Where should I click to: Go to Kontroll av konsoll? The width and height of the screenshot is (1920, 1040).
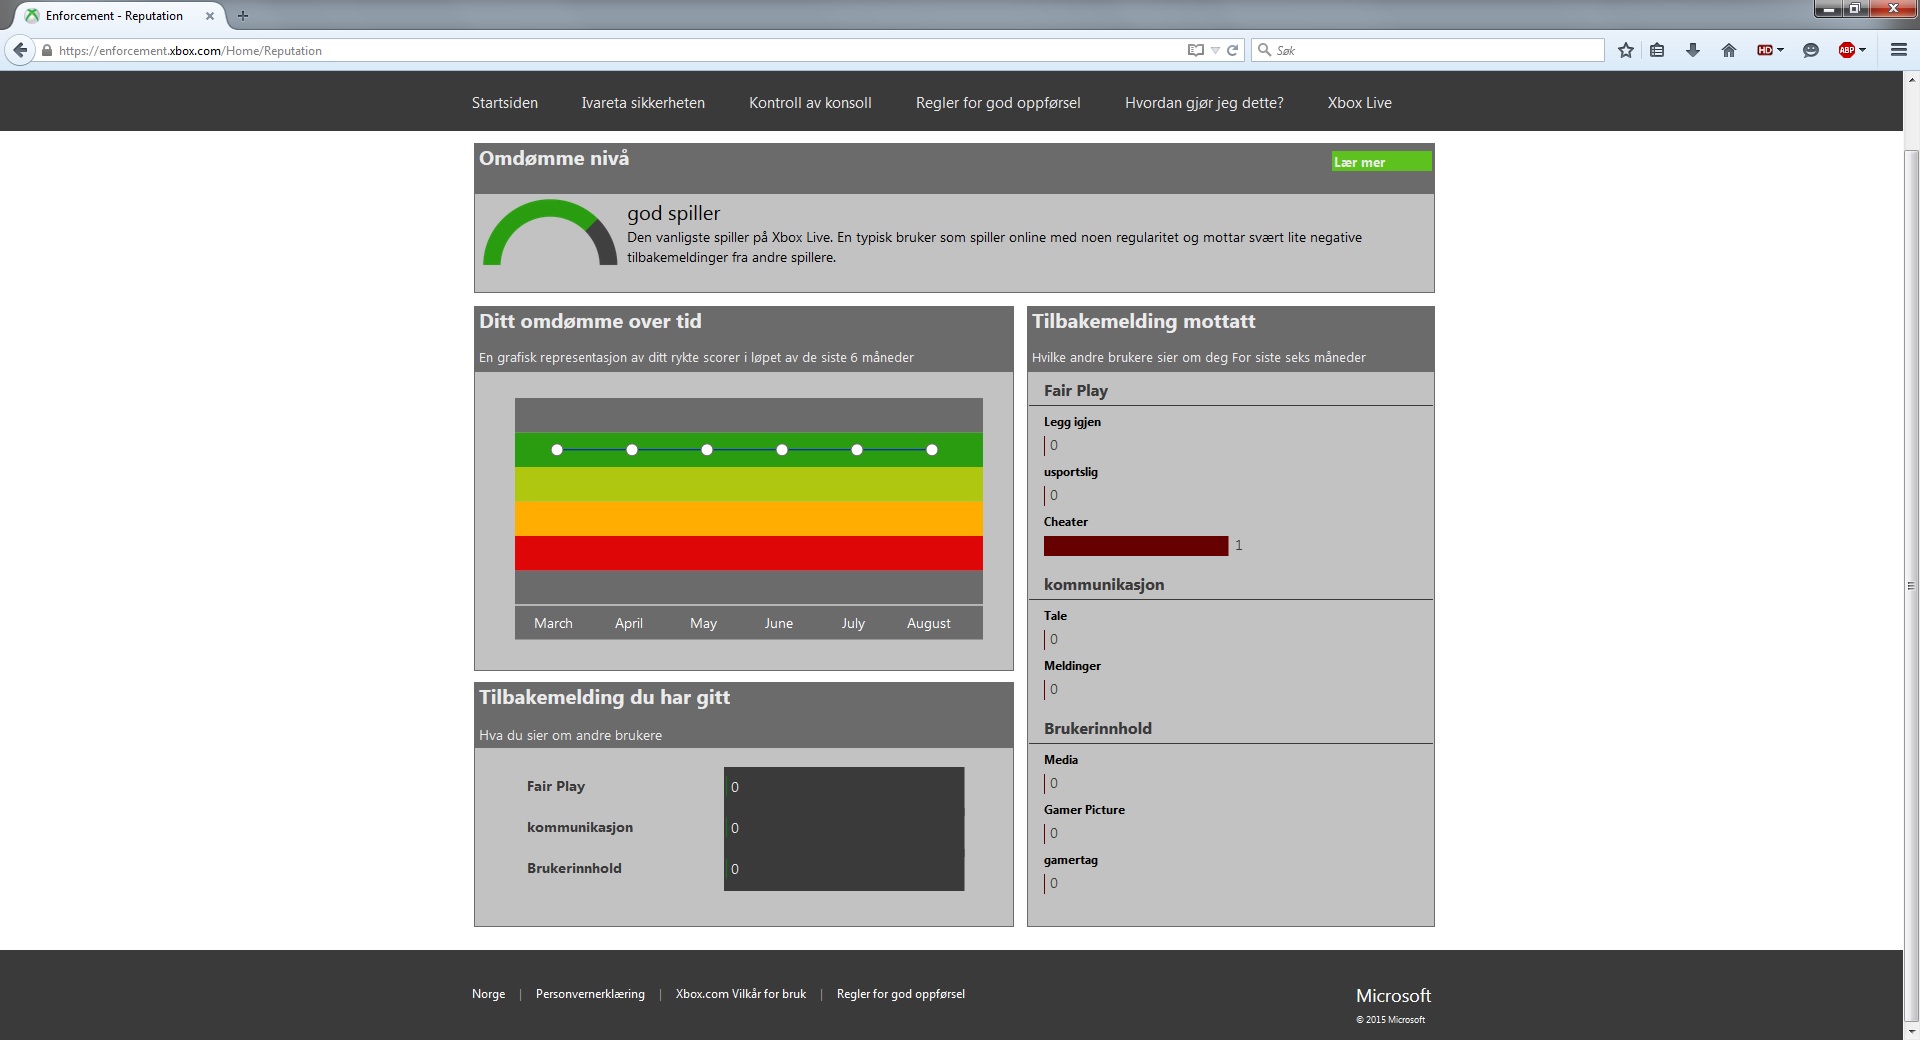pos(810,103)
